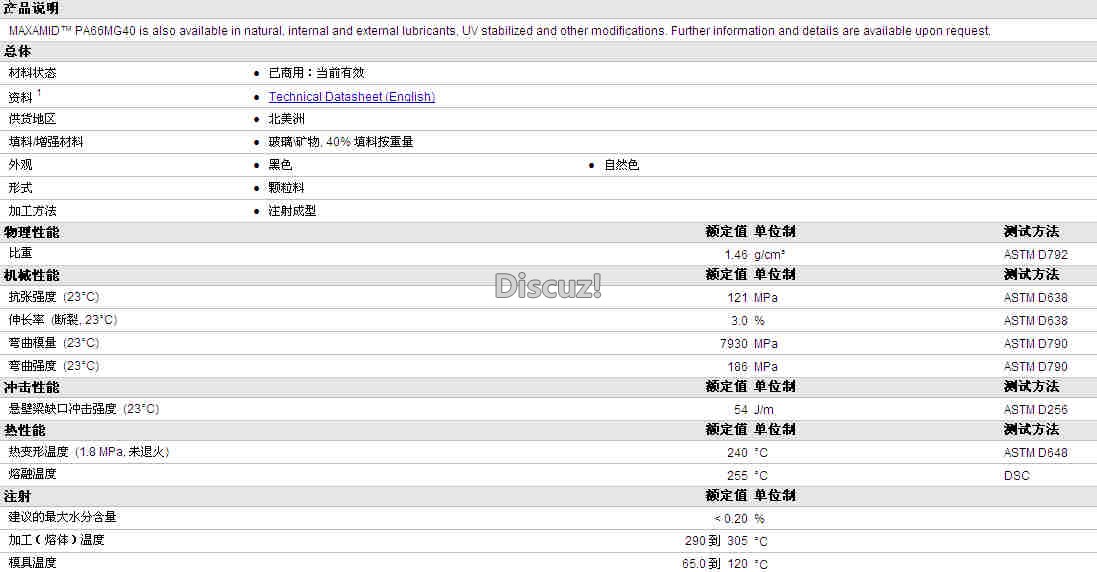The height and width of the screenshot is (572, 1097).
Task: Click the 伸长率 (断裂, 23°C) label
Action: 63,320
